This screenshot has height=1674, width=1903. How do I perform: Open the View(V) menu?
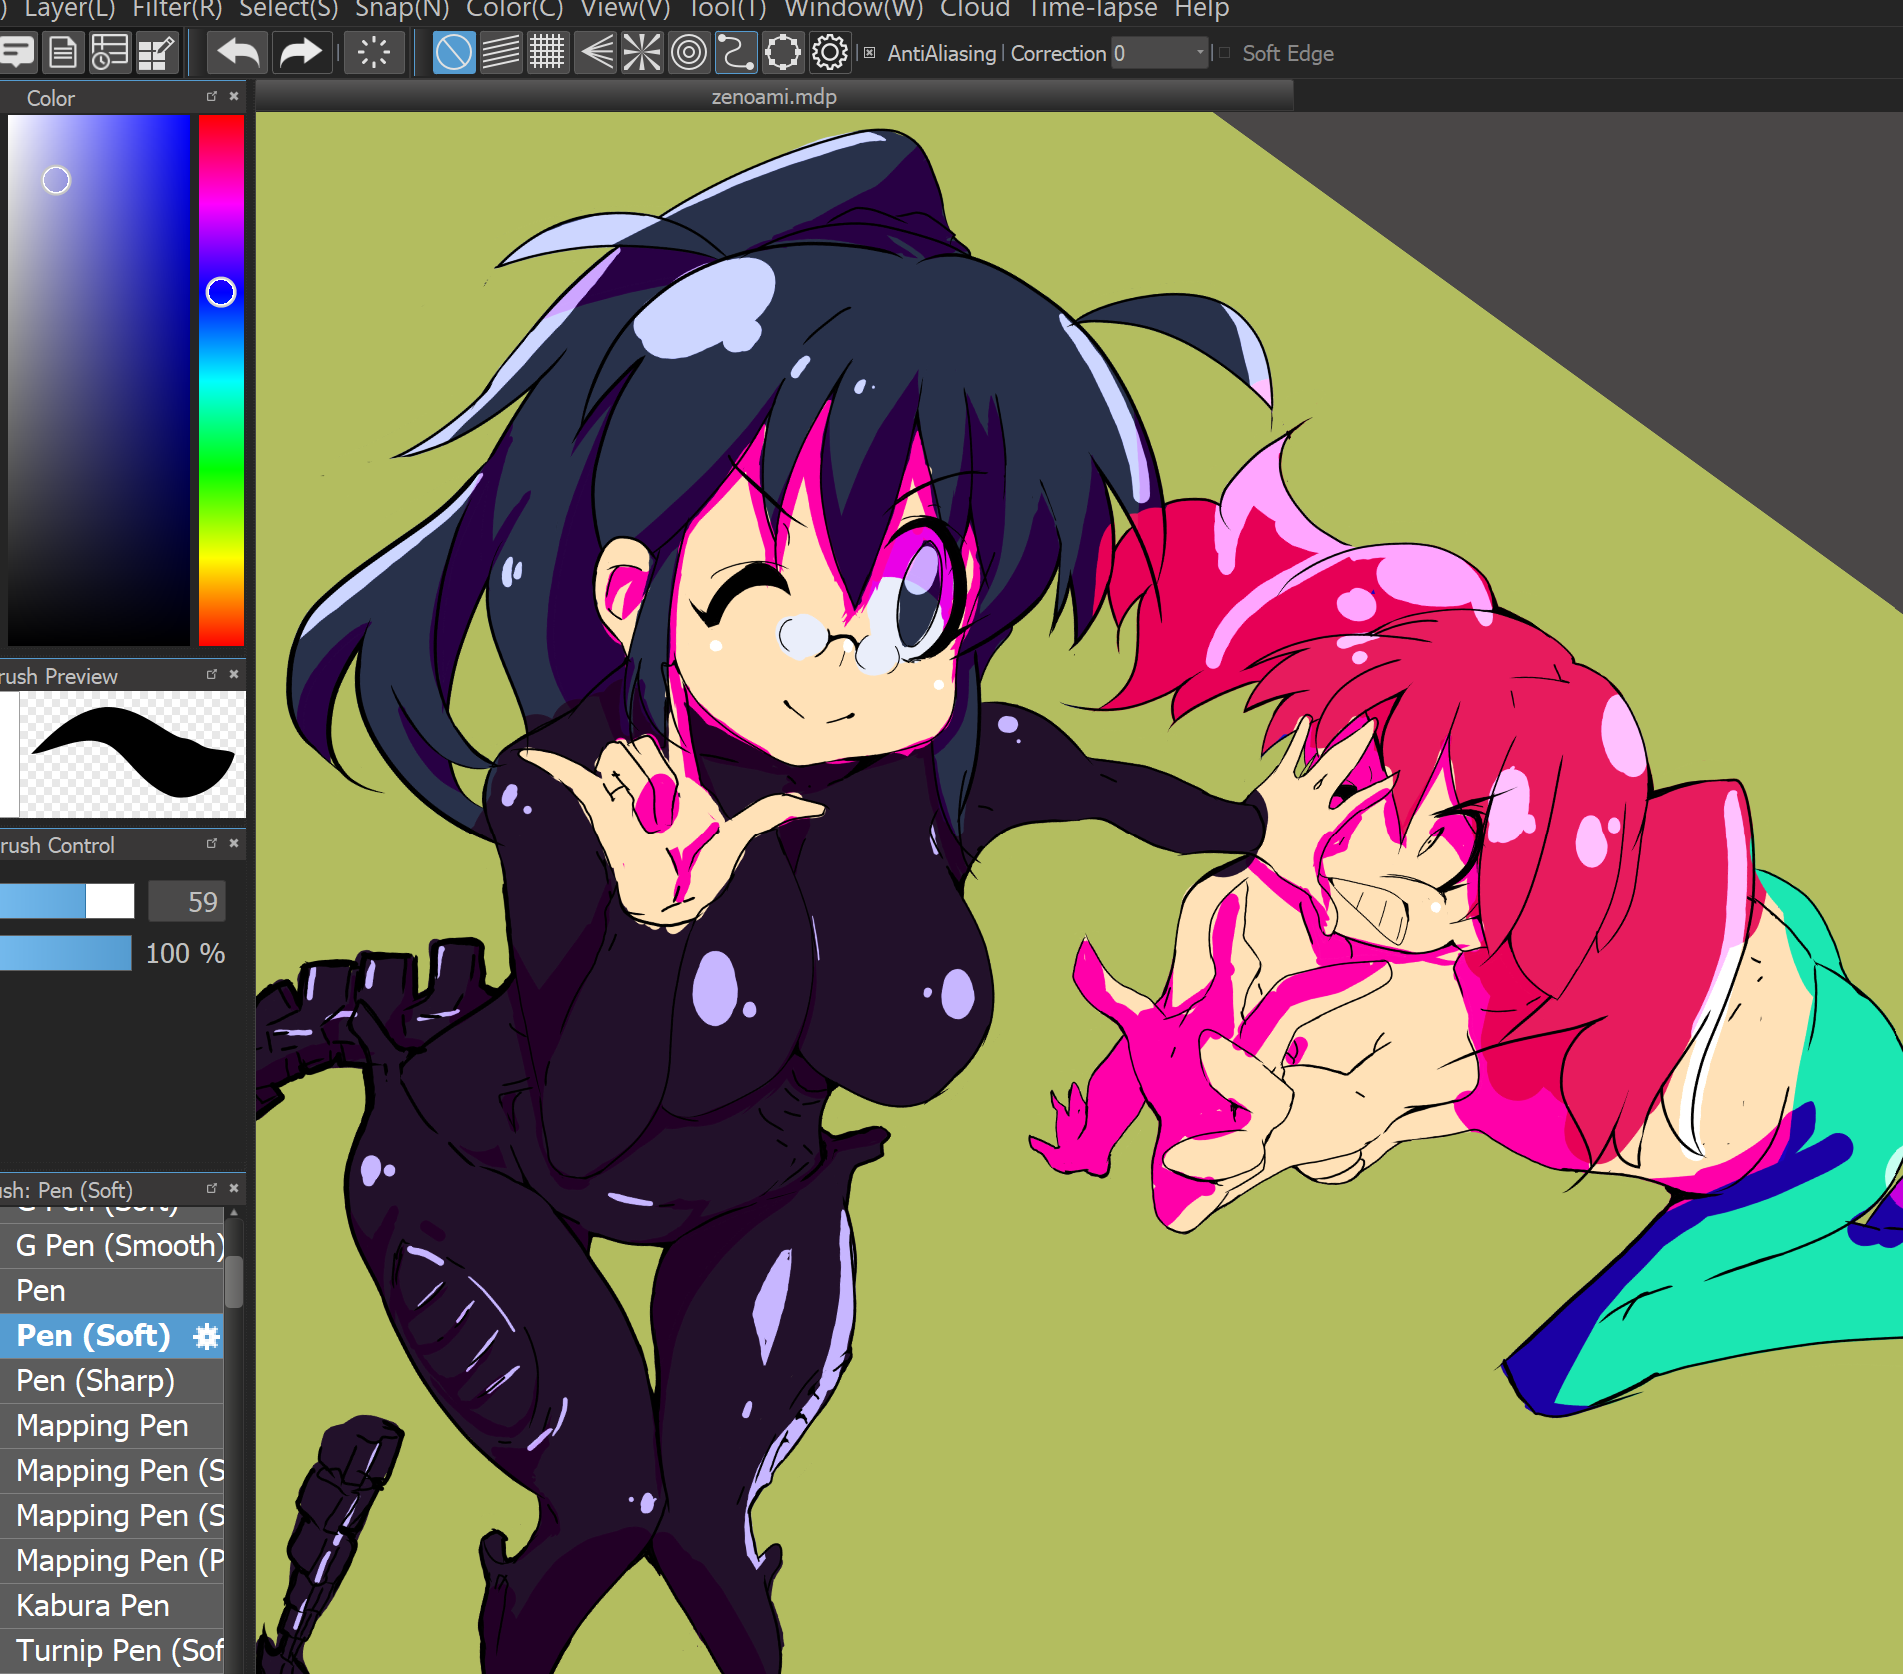click(625, 10)
